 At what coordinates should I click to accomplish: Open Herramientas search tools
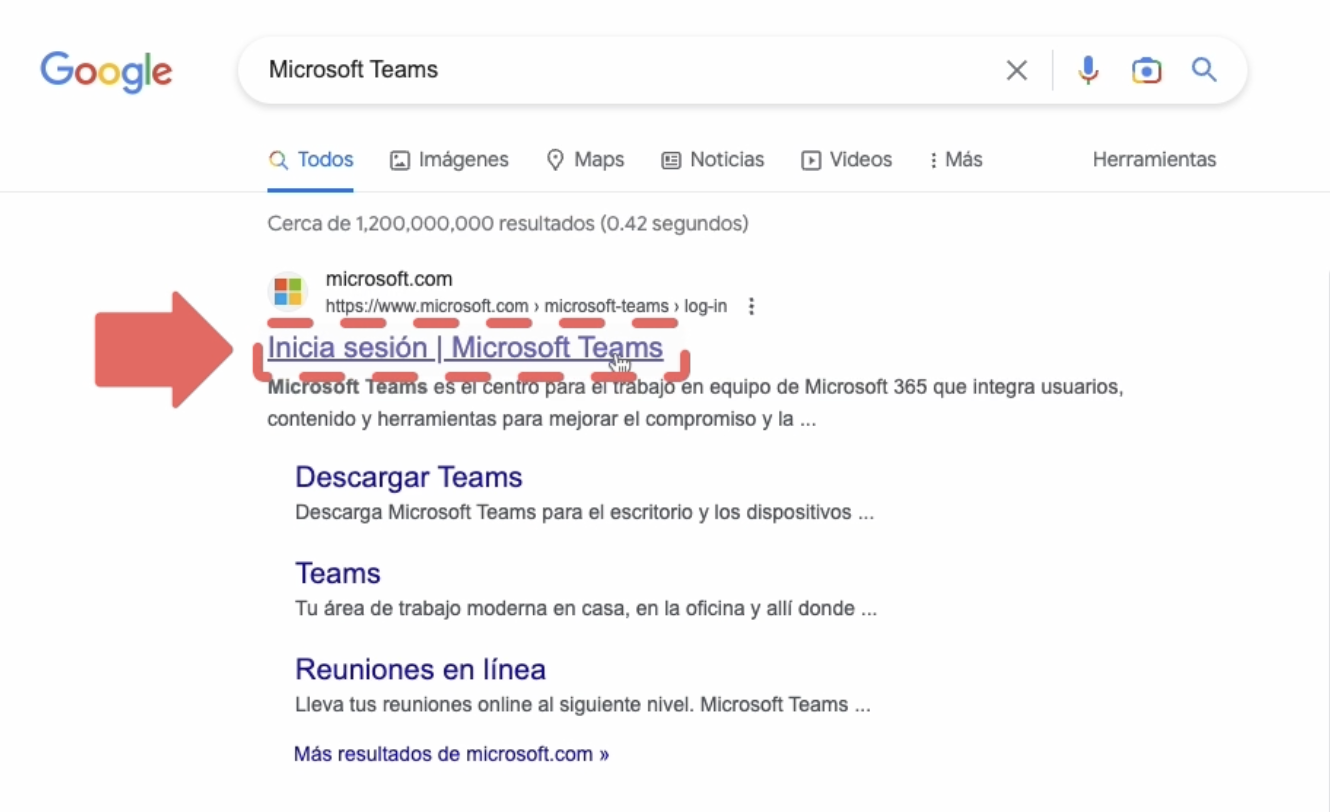pyautogui.click(x=1154, y=160)
